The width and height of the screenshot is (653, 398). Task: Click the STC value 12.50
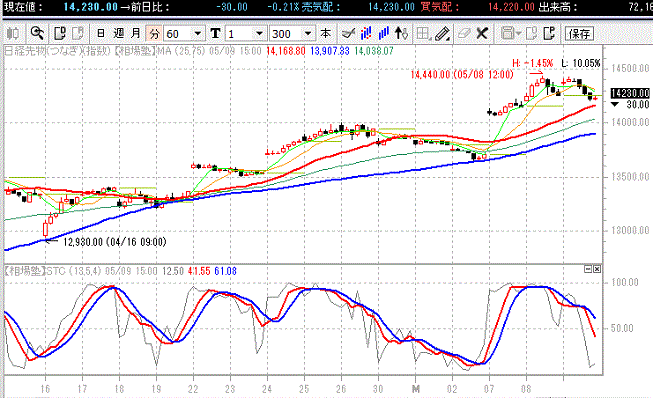[172, 271]
